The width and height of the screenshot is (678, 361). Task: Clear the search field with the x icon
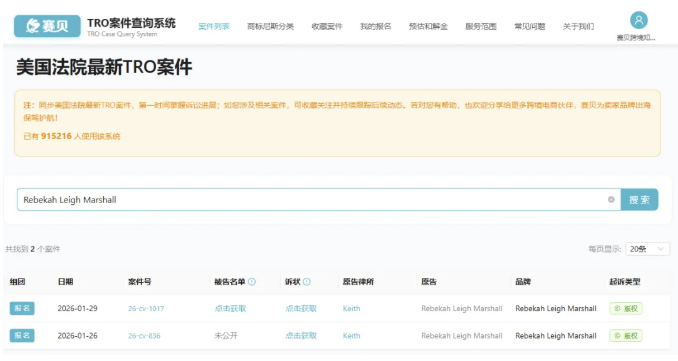[x=611, y=200]
